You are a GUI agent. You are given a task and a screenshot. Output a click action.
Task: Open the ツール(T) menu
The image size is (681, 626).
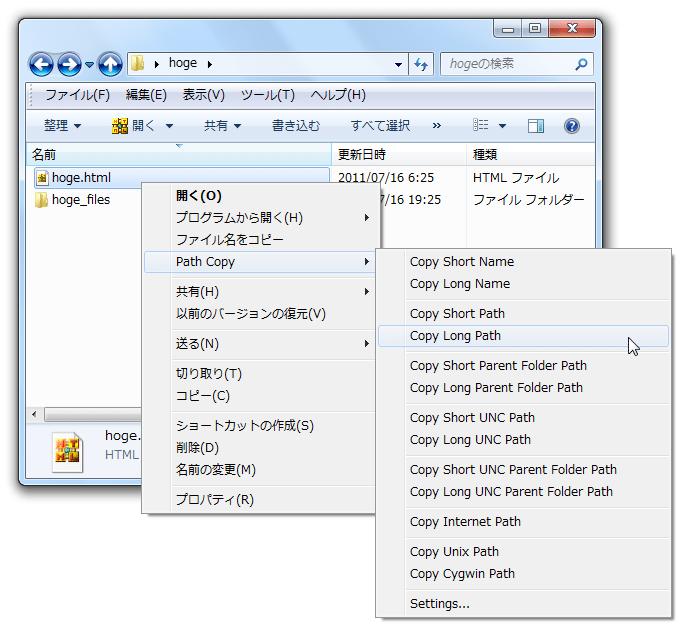pyautogui.click(x=268, y=95)
